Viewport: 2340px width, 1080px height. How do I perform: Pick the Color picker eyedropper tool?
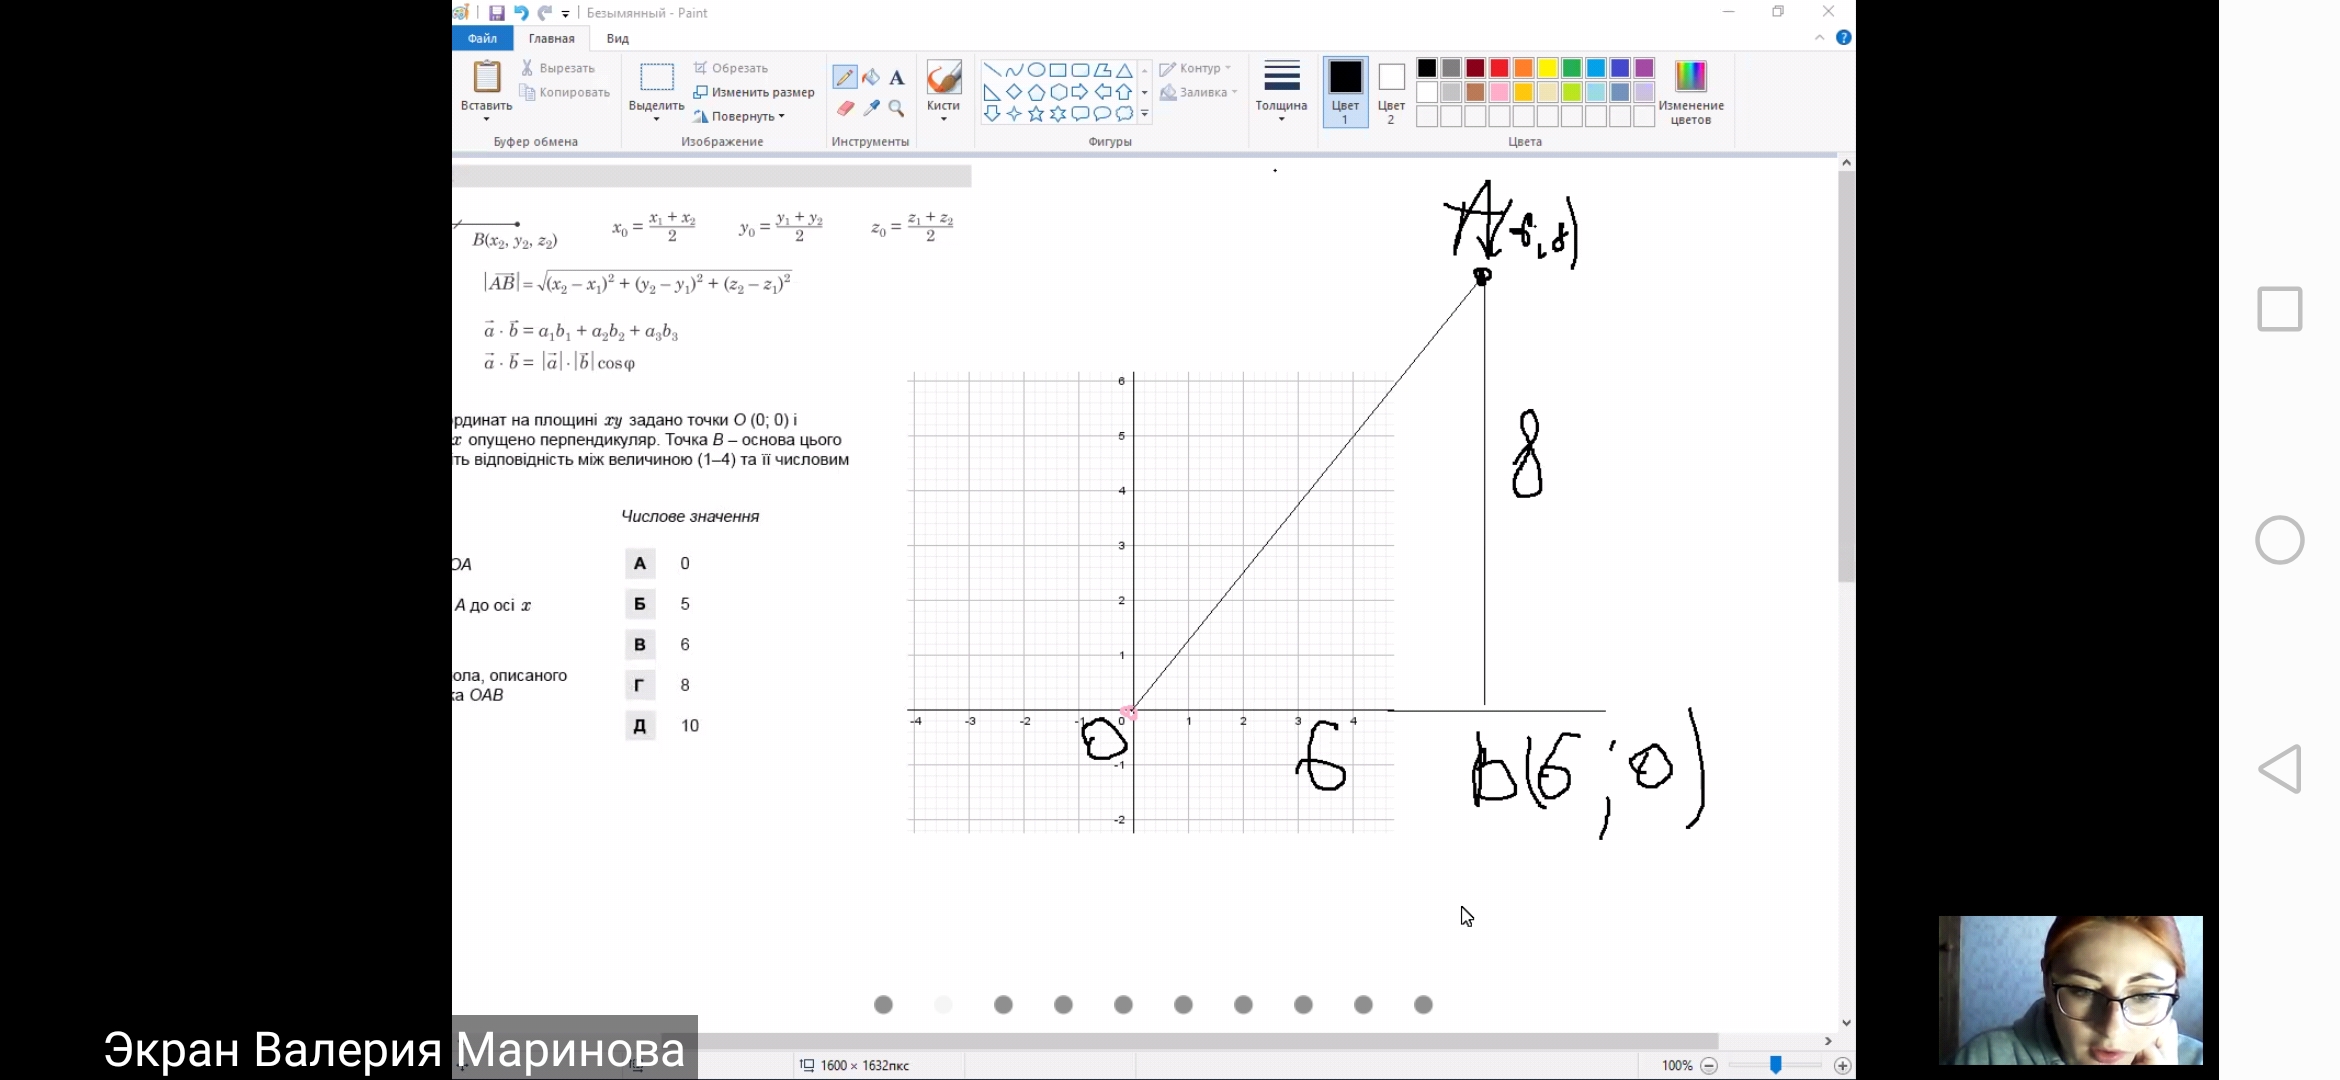coord(871,108)
